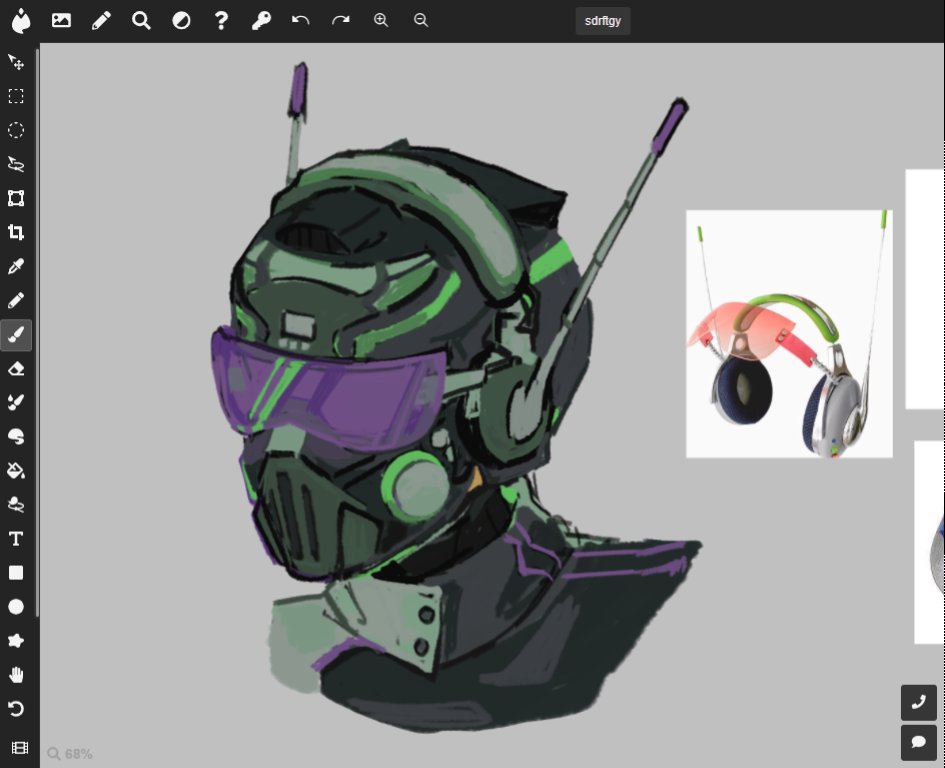This screenshot has height=768, width=945.
Task: Select the Ellipse shape tool
Action: point(16,606)
